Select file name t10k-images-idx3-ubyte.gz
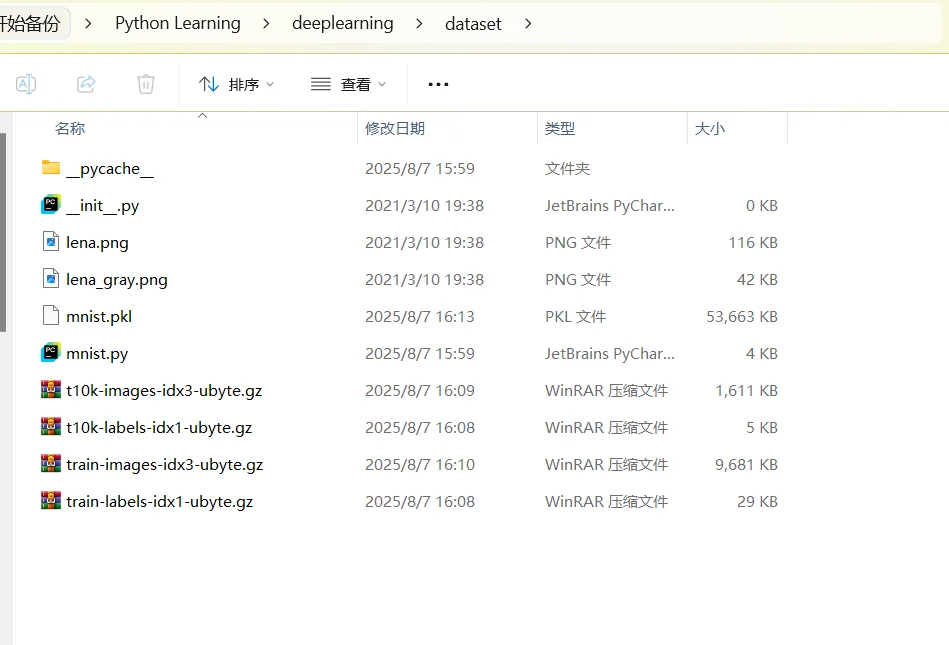 tap(164, 390)
